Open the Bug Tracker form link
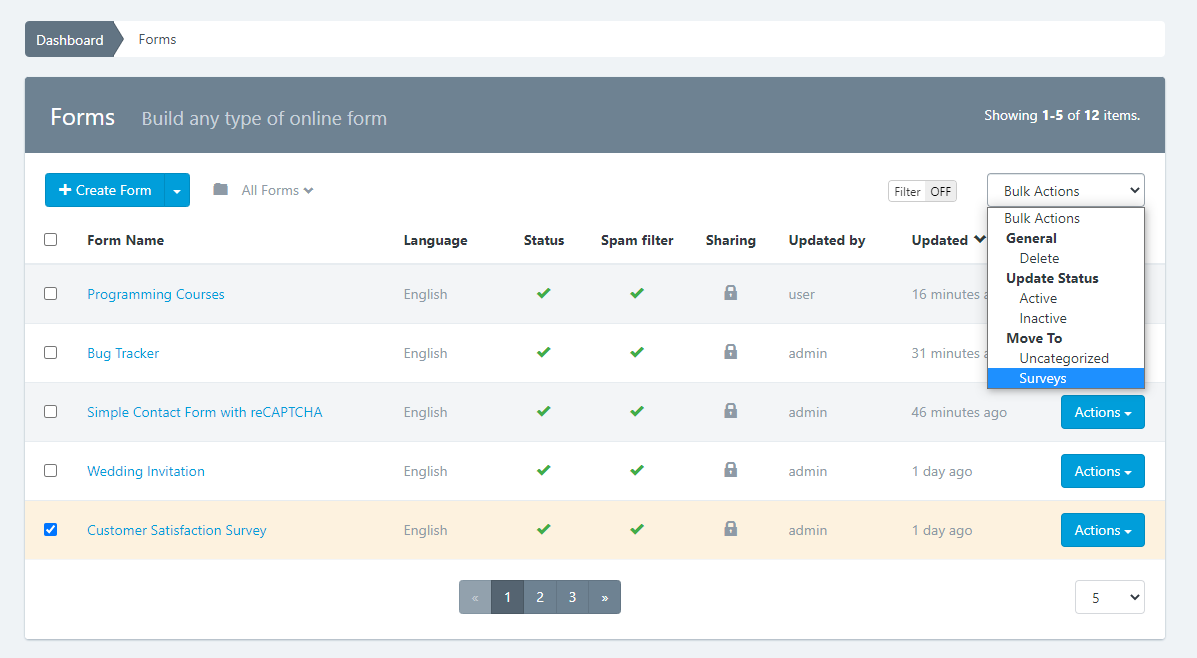1197x658 pixels. 123,353
